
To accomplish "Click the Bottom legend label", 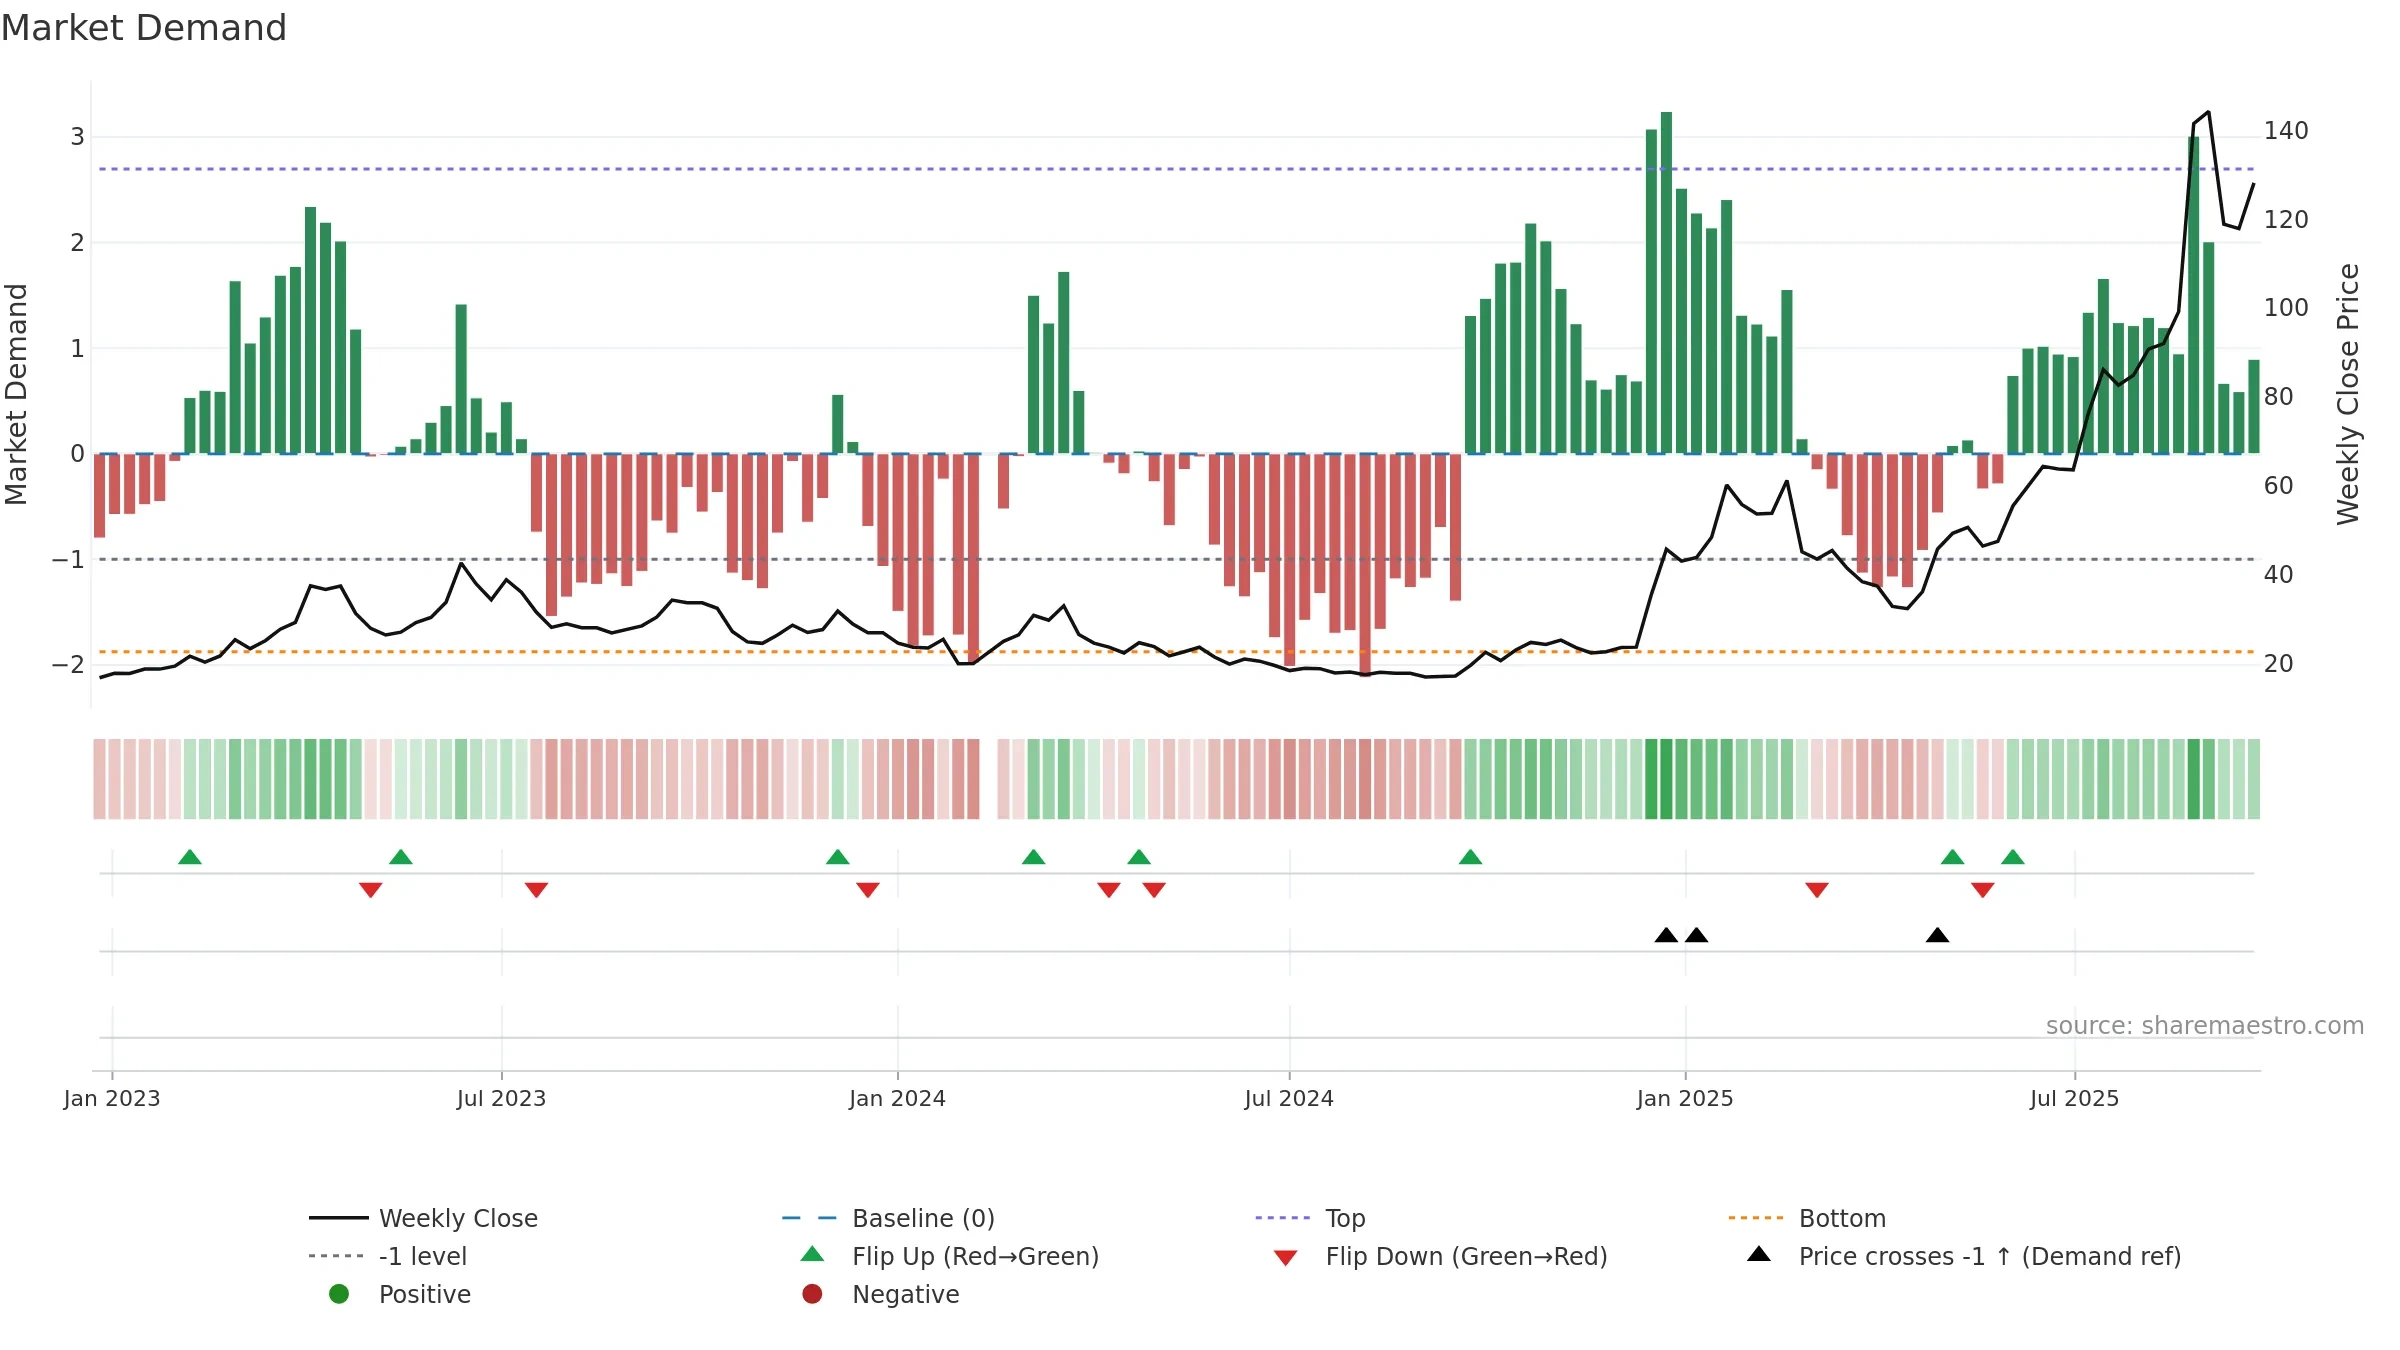I will (x=1842, y=1218).
